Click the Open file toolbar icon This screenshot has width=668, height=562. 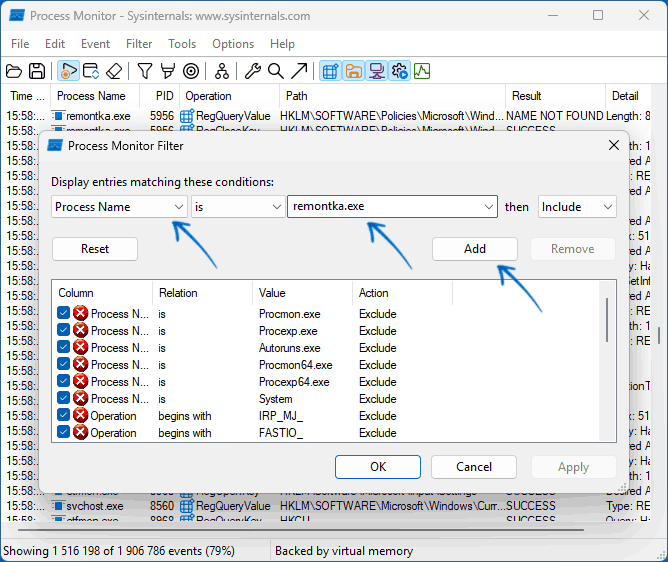click(14, 71)
